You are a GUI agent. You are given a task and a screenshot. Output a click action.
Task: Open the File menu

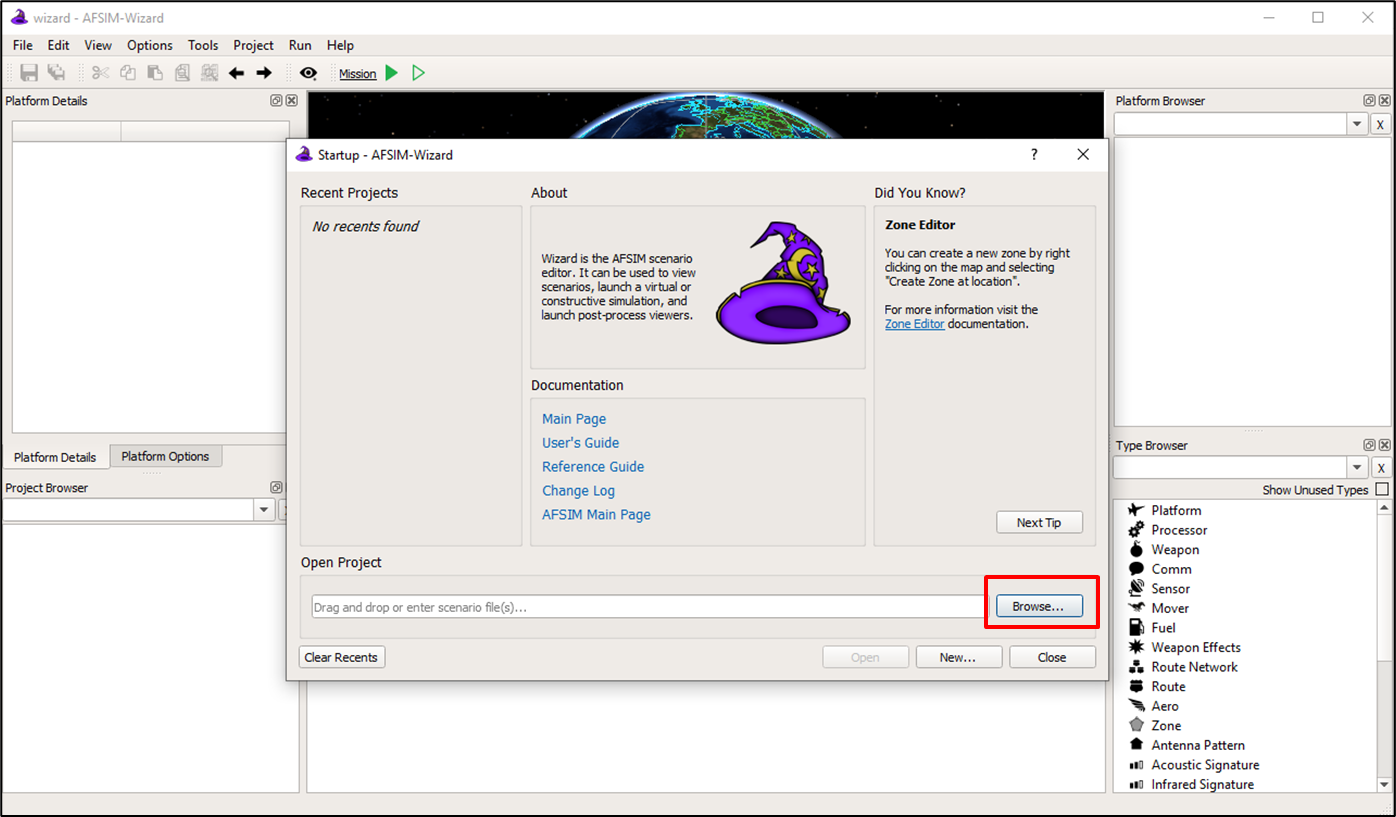click(x=23, y=45)
